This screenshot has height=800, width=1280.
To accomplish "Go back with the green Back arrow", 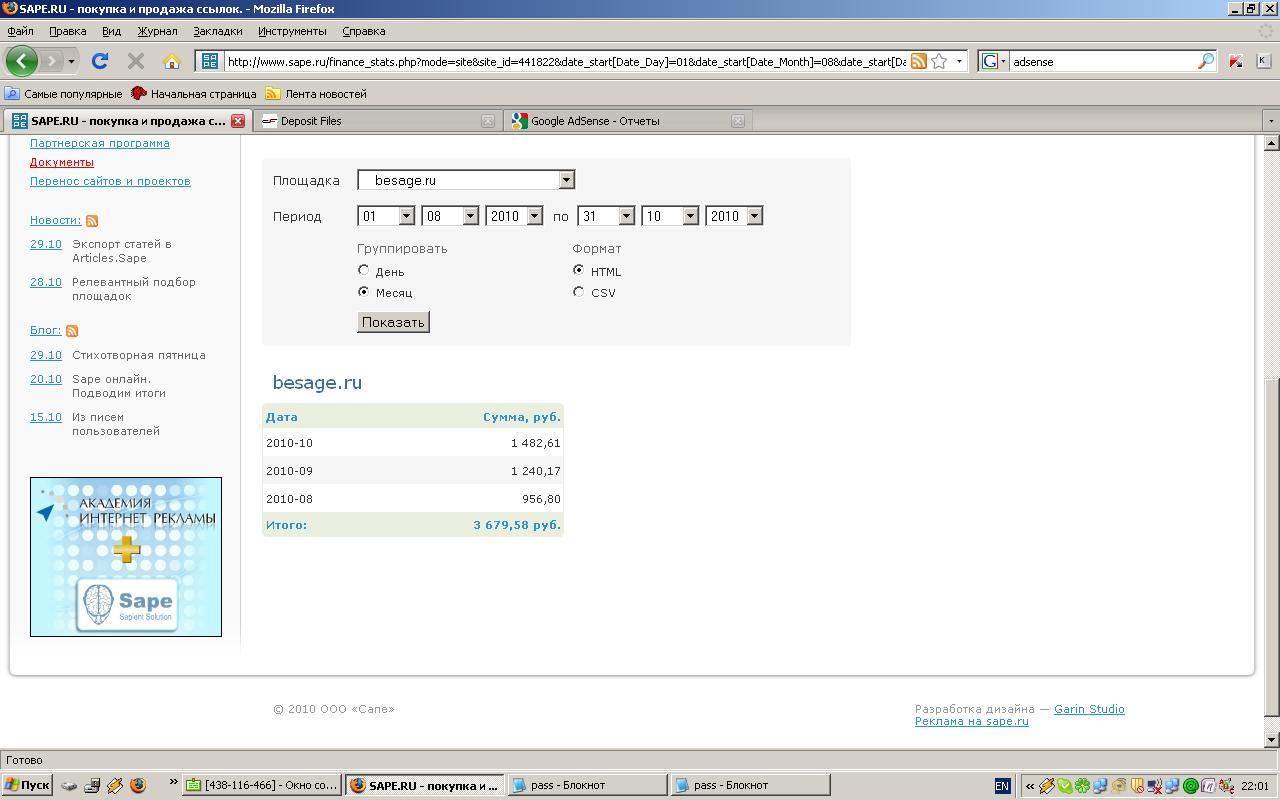I will click(22, 61).
